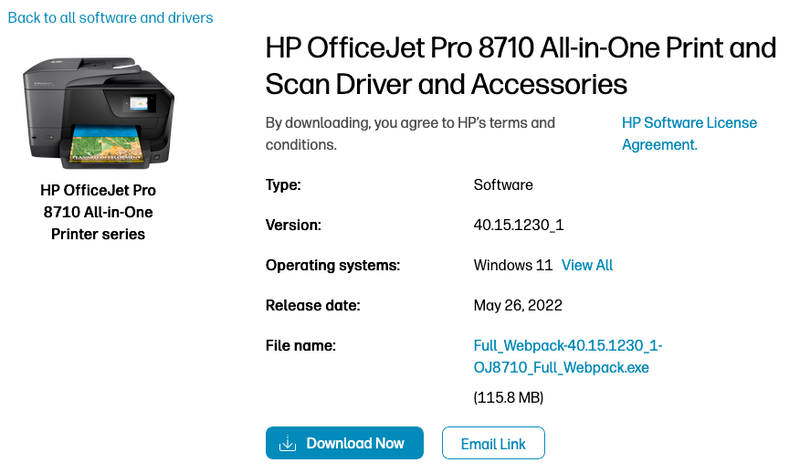Select the printer series caption under image
Screen dimensions: 800x473
98,211
